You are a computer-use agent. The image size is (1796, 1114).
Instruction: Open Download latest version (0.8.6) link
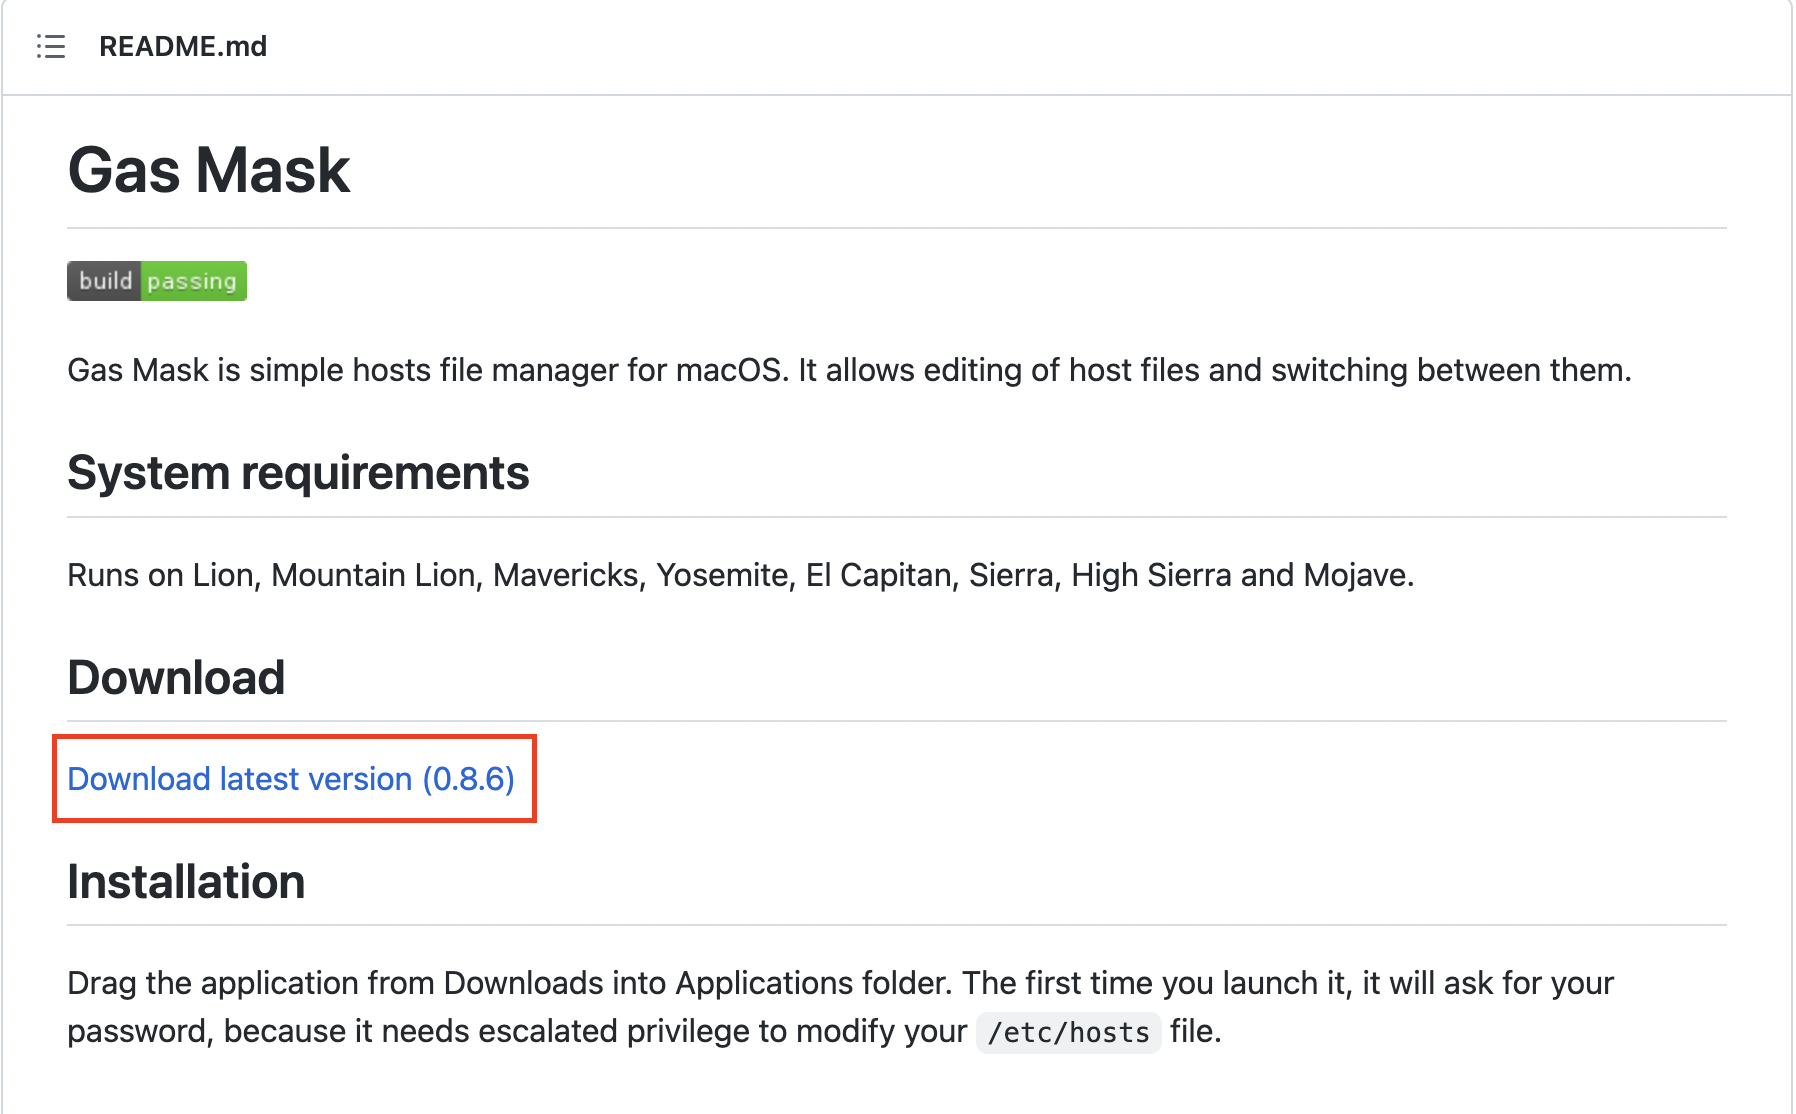tap(291, 779)
